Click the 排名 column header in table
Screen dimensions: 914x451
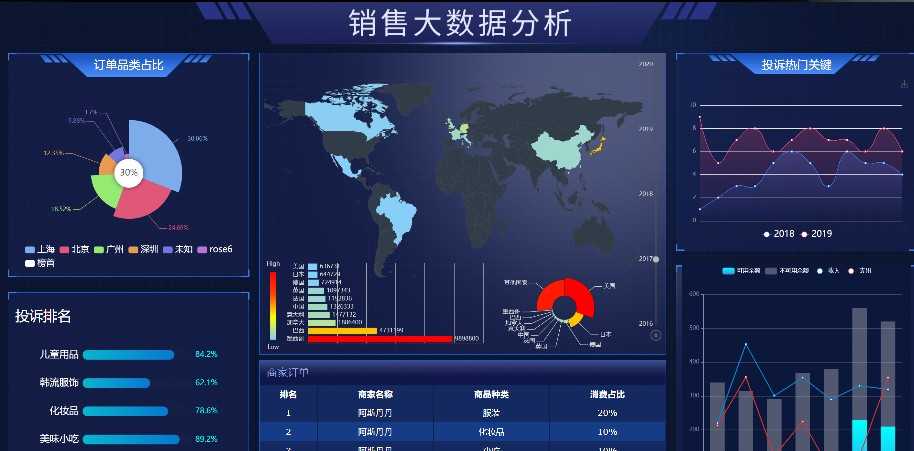point(289,394)
